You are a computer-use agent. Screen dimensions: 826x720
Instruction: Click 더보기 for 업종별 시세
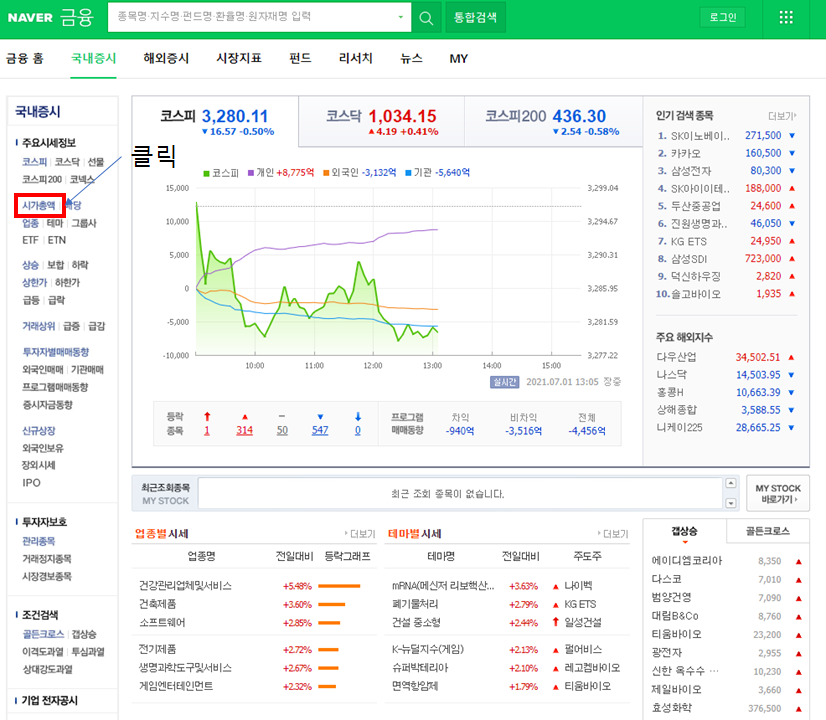pos(360,534)
